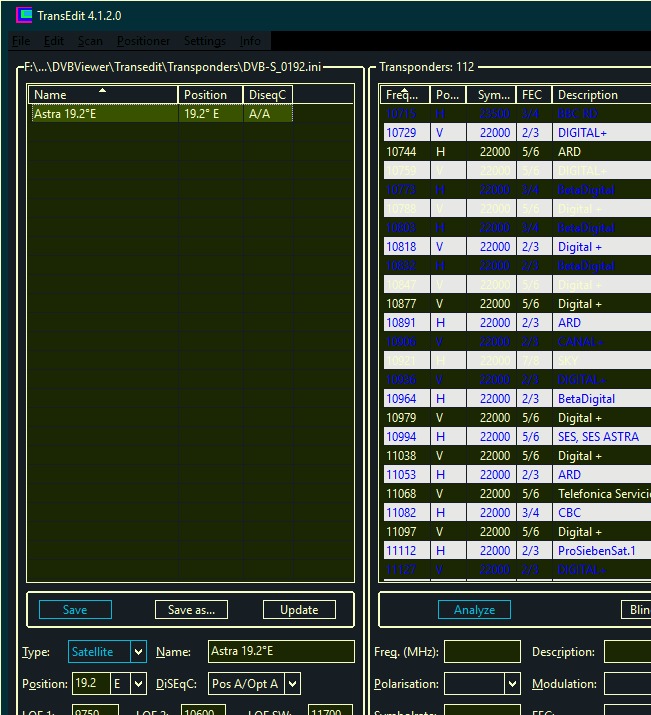Screen dimensions: 651x715
Task: Click the Freq. (MHz) input field
Action: [482, 652]
